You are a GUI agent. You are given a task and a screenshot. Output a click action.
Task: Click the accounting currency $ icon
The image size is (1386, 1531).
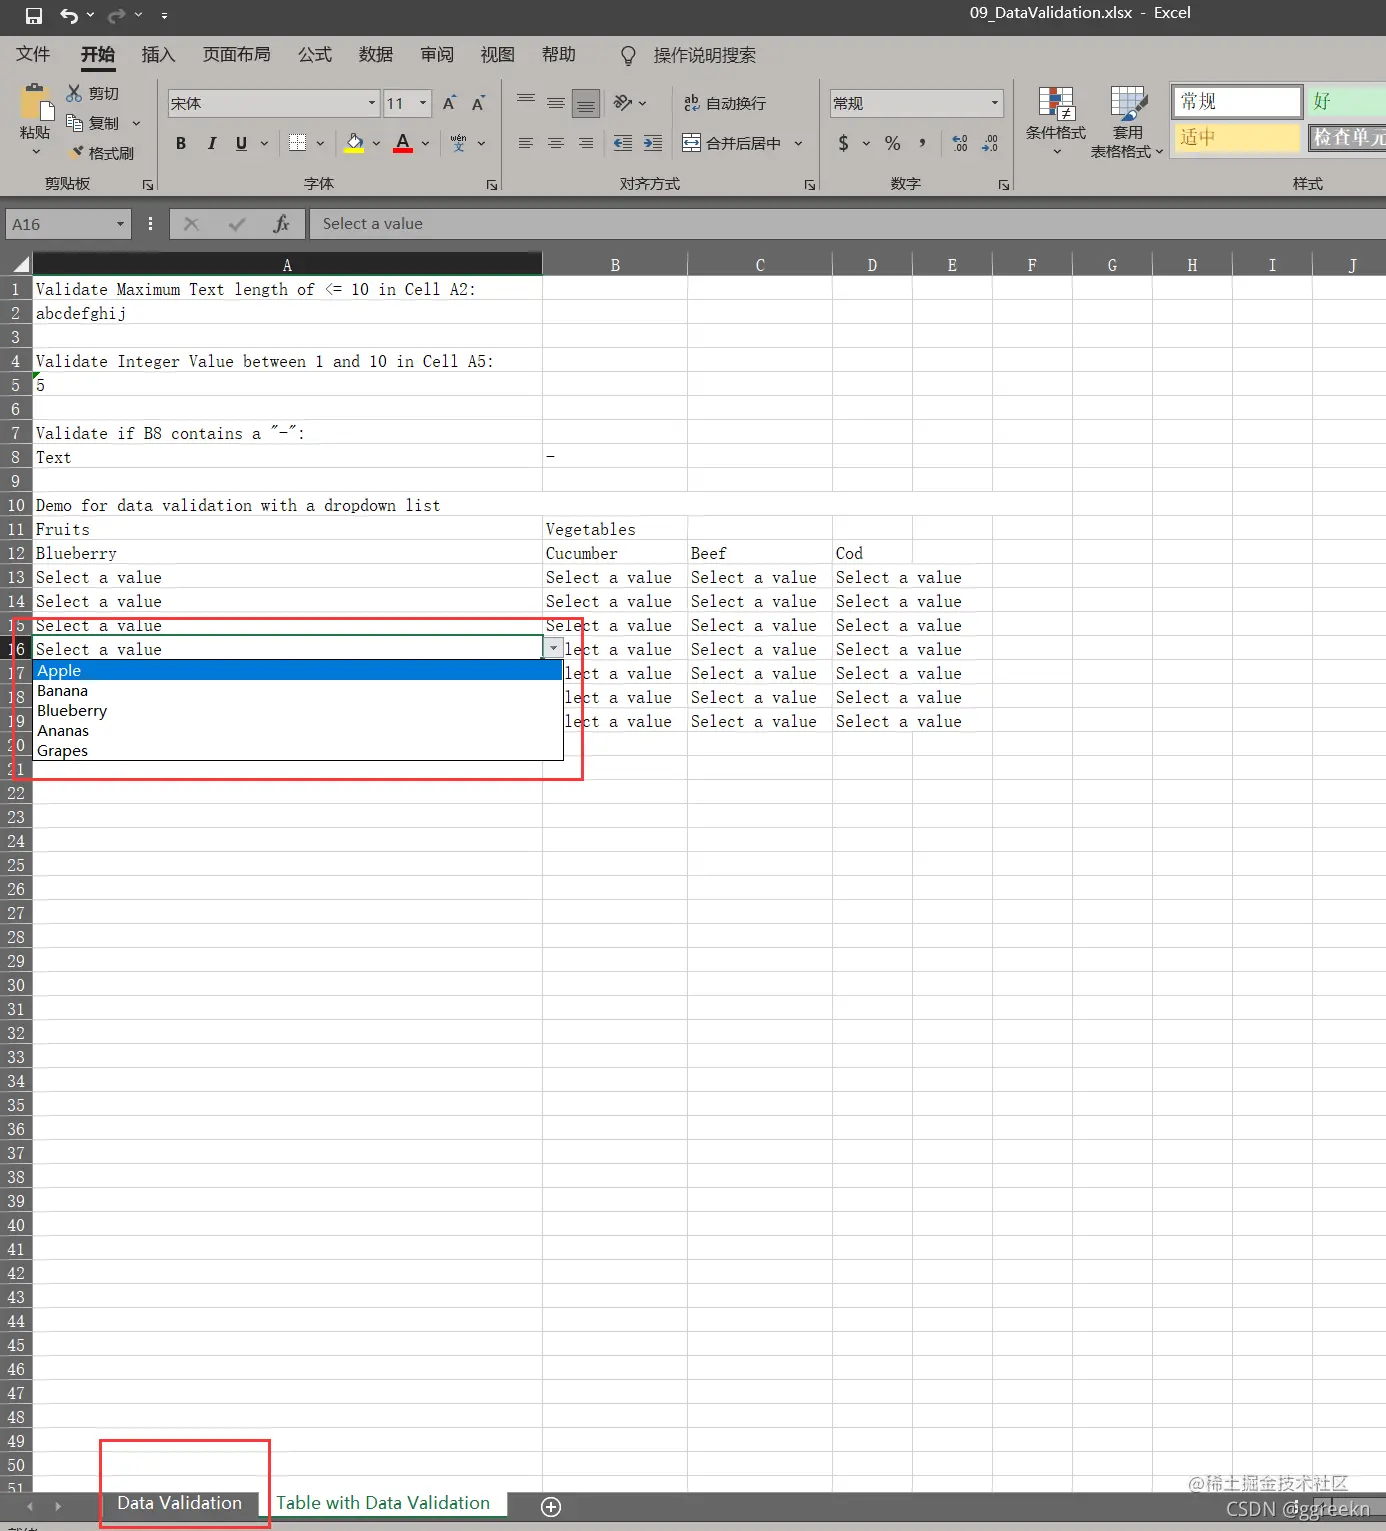point(844,143)
